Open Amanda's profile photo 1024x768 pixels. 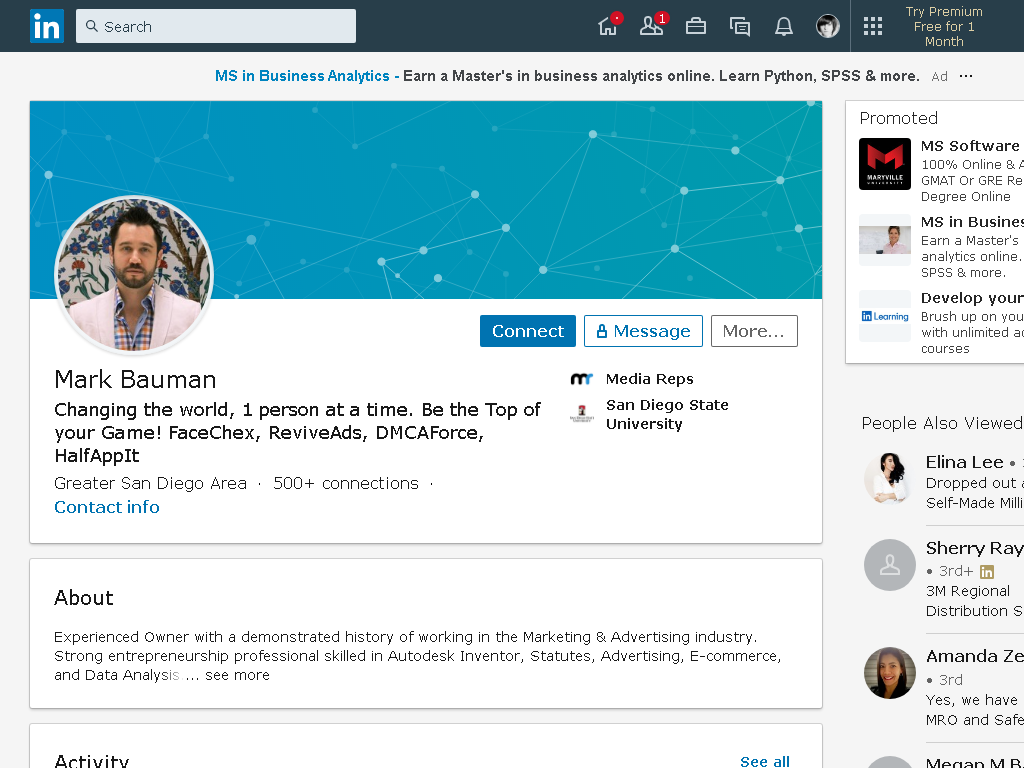tap(889, 673)
